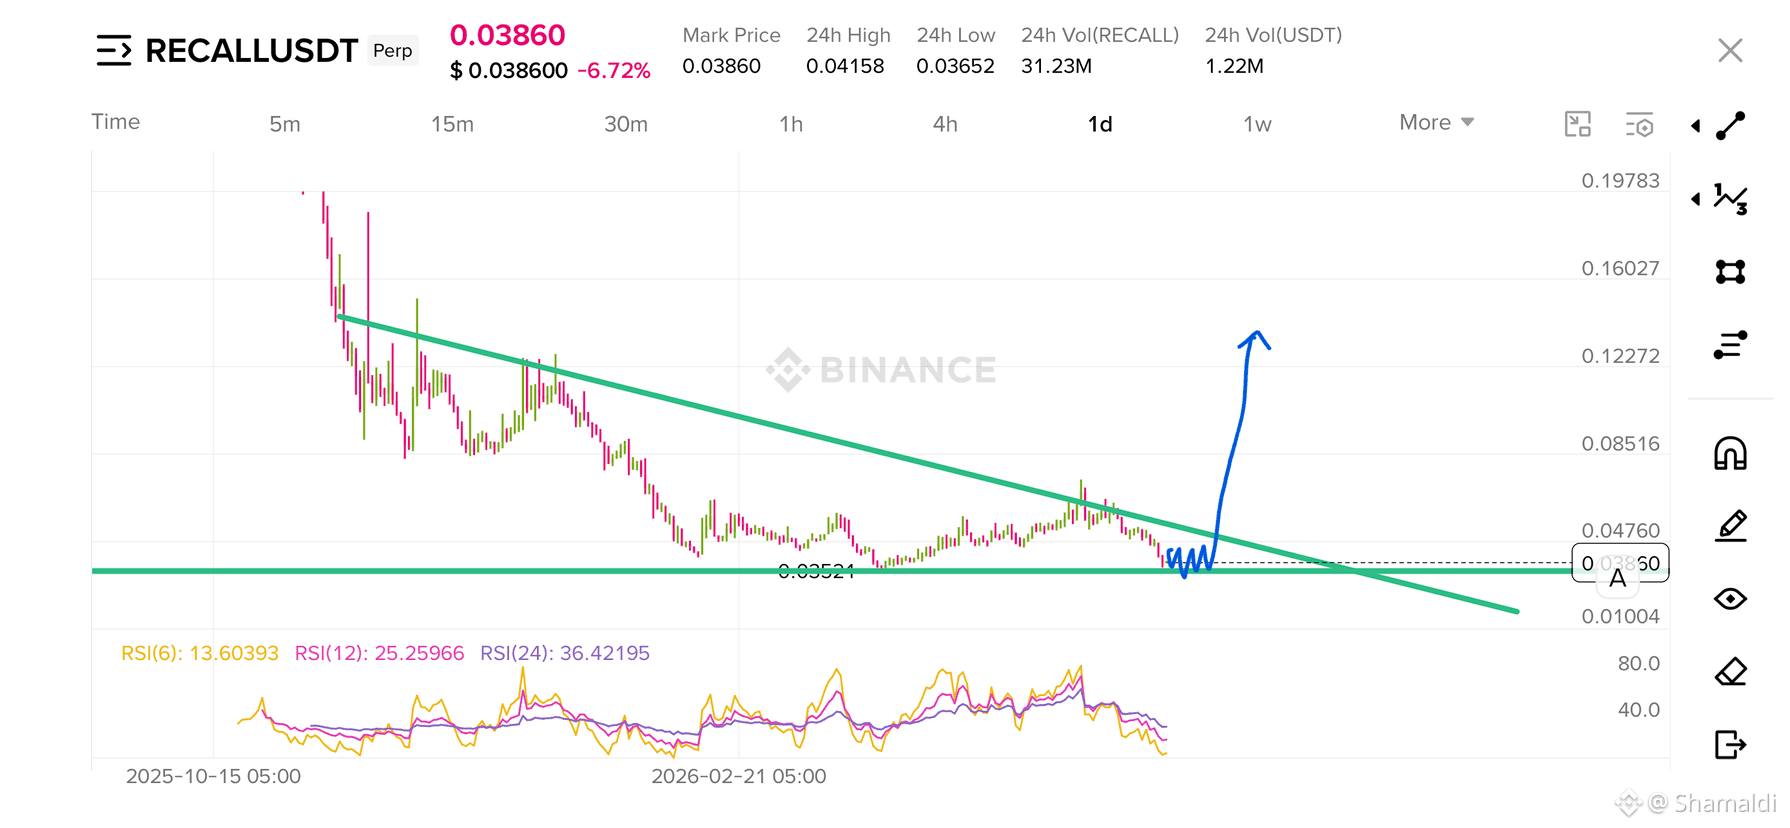Click the 0.01004 price axis label
This screenshot has height=828, width=1790.
pos(1620,617)
